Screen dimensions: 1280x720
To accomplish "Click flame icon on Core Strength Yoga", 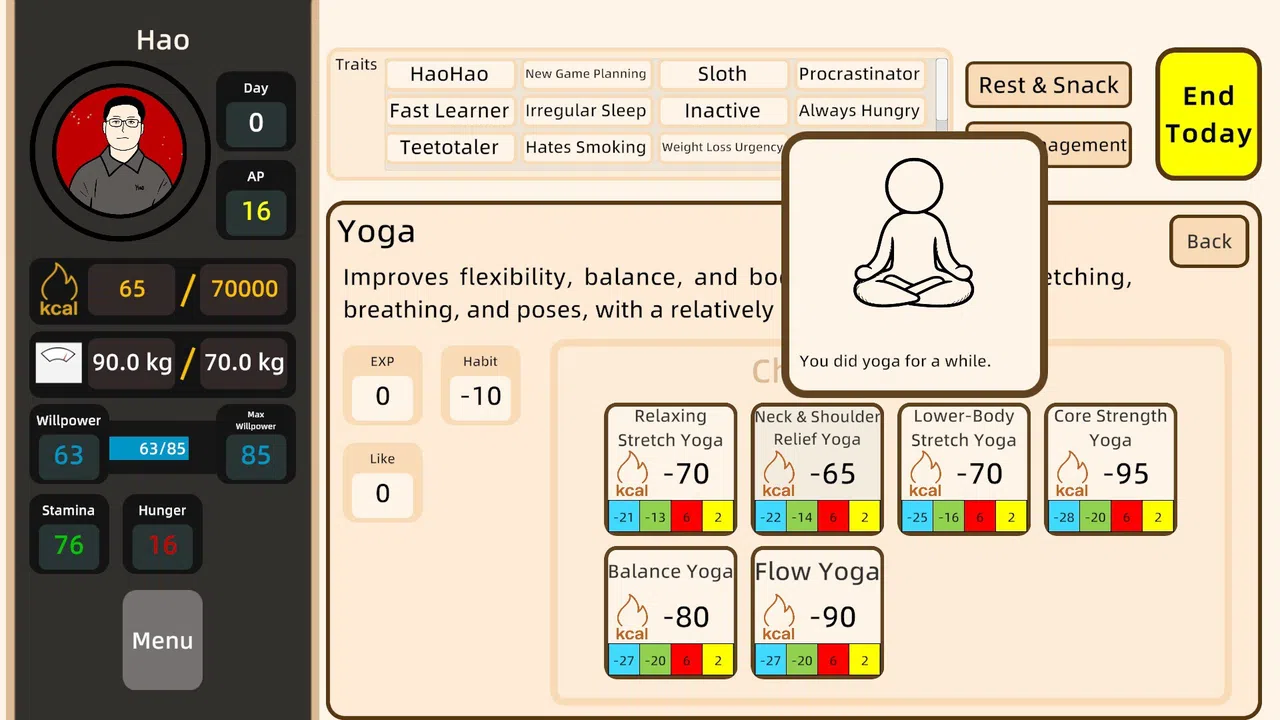I will click(x=1072, y=474).
